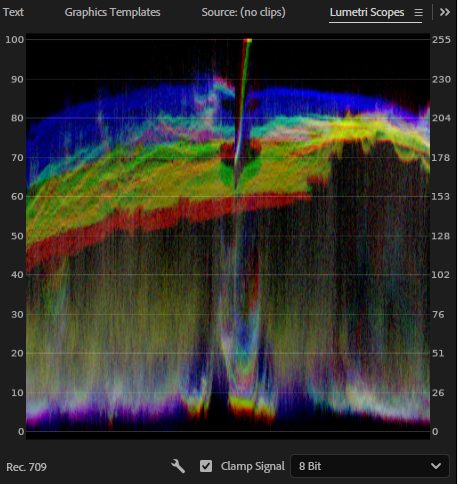Show hidden panel tabs via double-chevron overflow
Viewport: 458px width, 484px height.
pos(445,12)
